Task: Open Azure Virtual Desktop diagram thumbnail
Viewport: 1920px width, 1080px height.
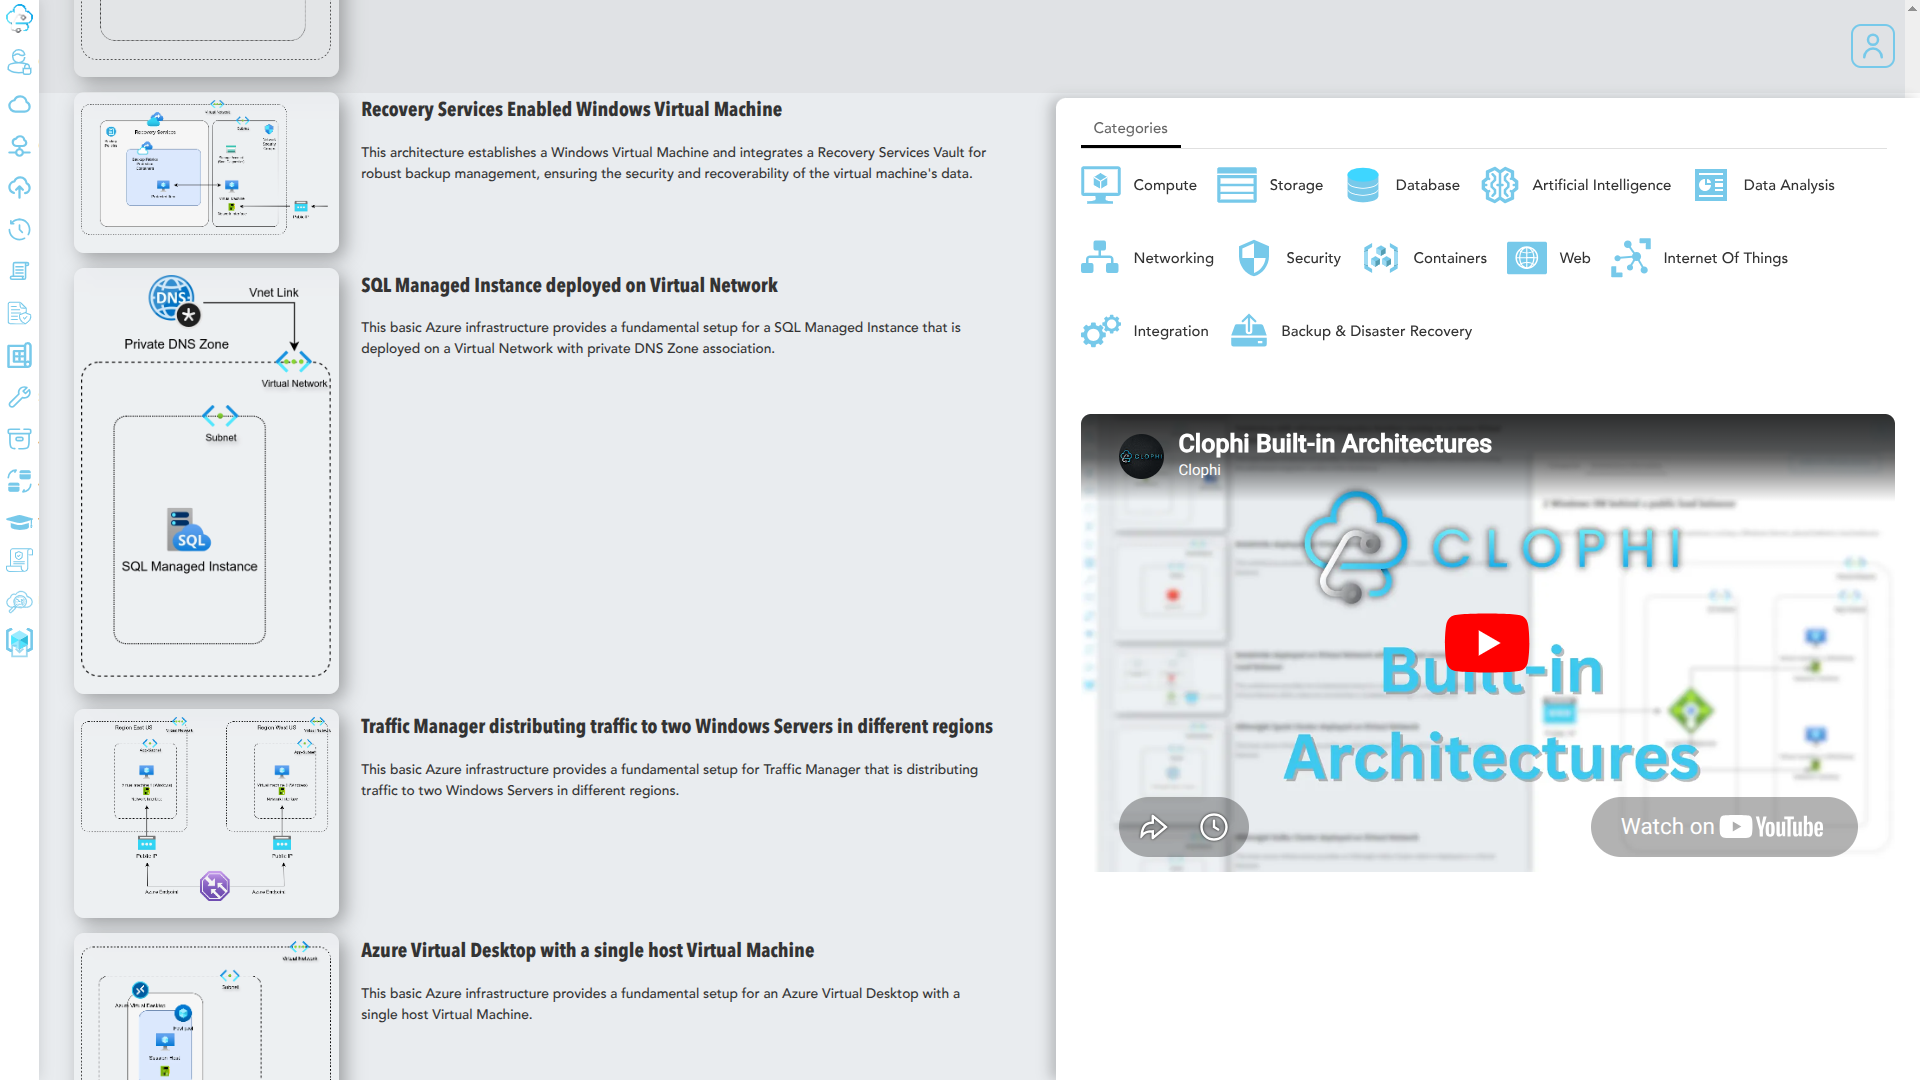Action: (x=206, y=1007)
